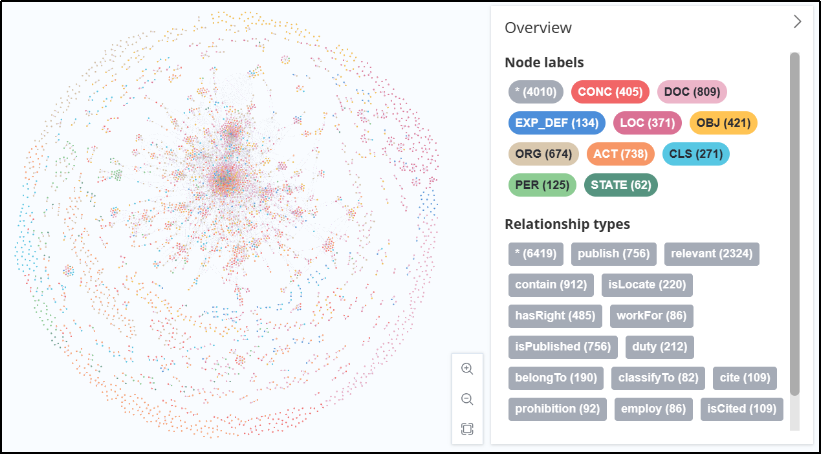822x456 pixels.
Task: Select the isLocate (220) relationship type
Action: point(647,285)
